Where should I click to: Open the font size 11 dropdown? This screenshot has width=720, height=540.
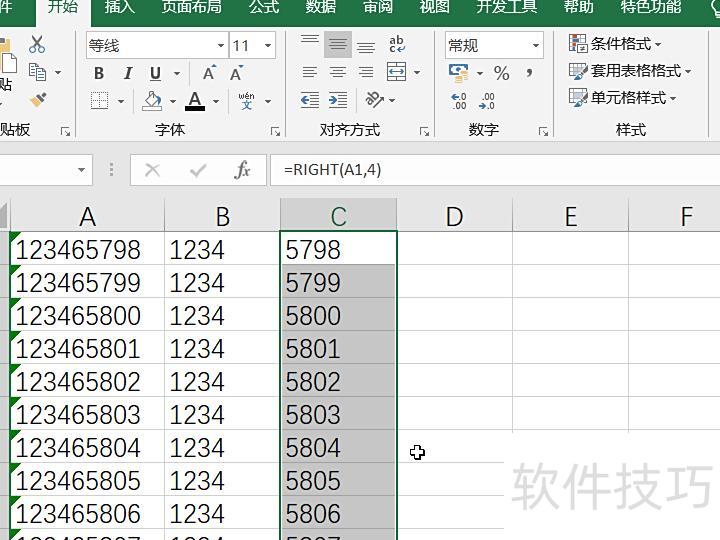(x=268, y=45)
